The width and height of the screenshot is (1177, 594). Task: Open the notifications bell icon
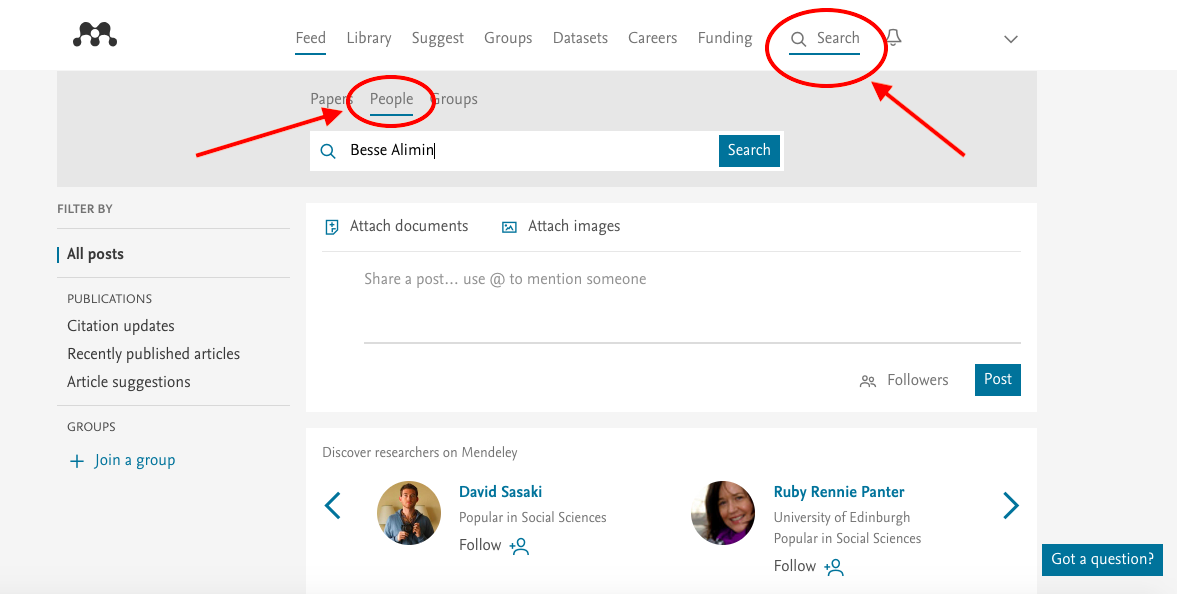893,38
